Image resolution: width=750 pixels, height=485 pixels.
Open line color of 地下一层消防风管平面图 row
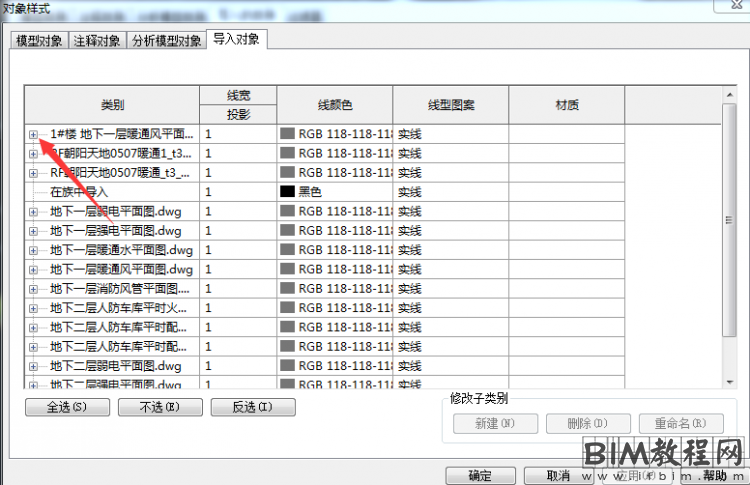point(335,288)
